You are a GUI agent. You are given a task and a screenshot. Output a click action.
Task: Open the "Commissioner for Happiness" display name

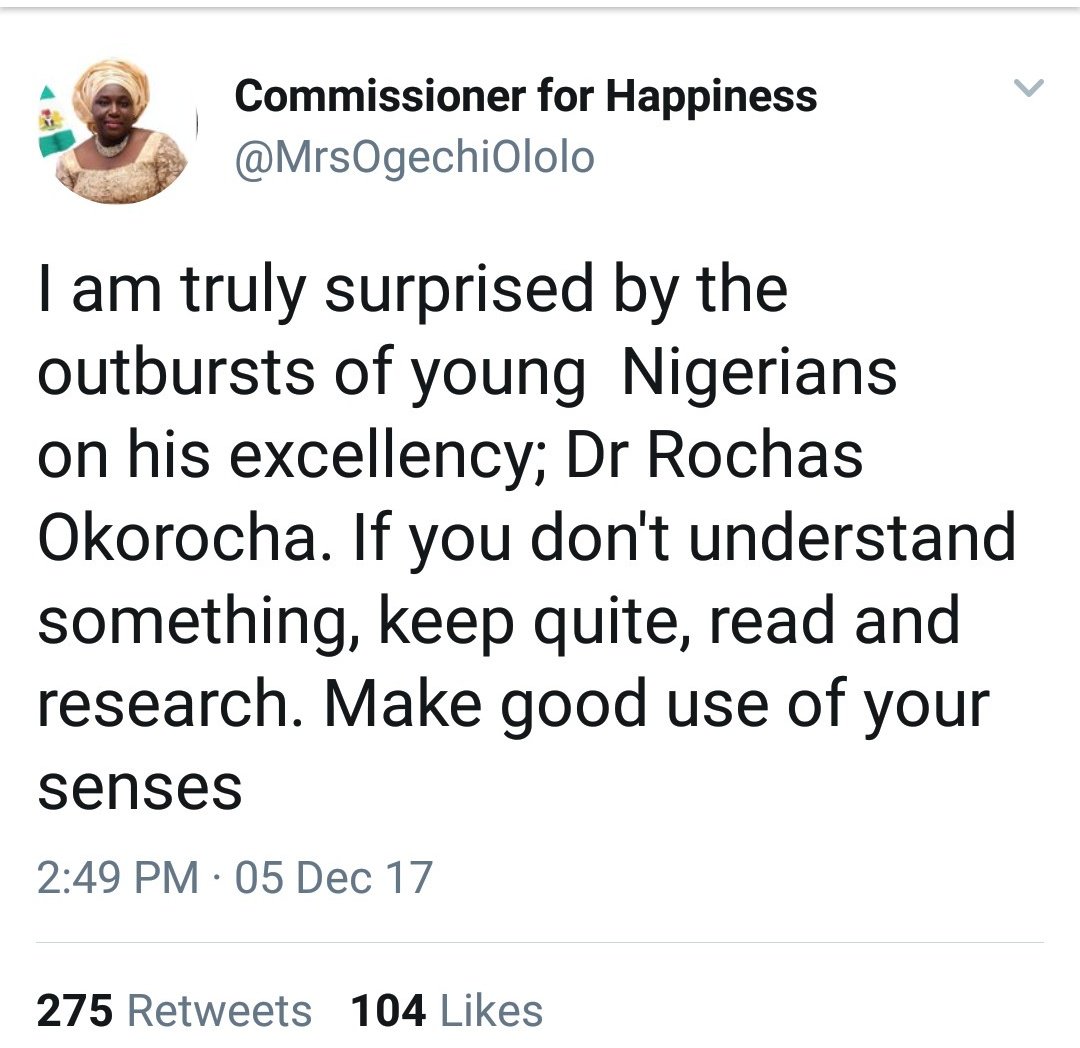[x=525, y=97]
